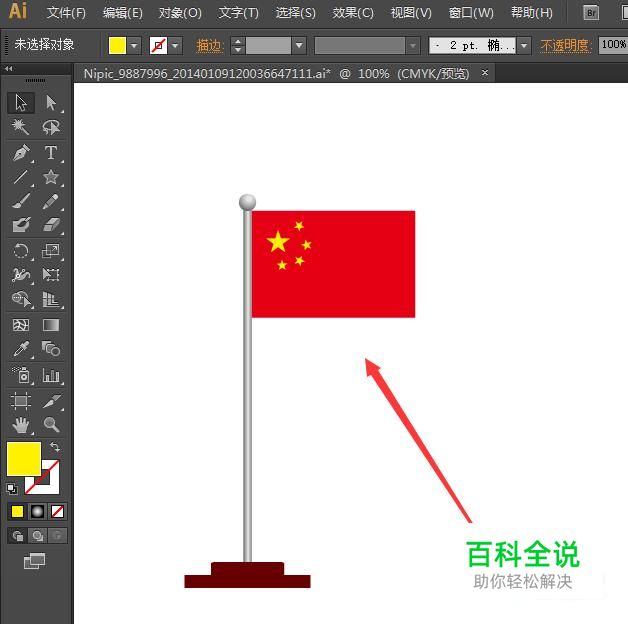The height and width of the screenshot is (624, 628).
Task: Select the Shape Builder tool
Action: 21,299
